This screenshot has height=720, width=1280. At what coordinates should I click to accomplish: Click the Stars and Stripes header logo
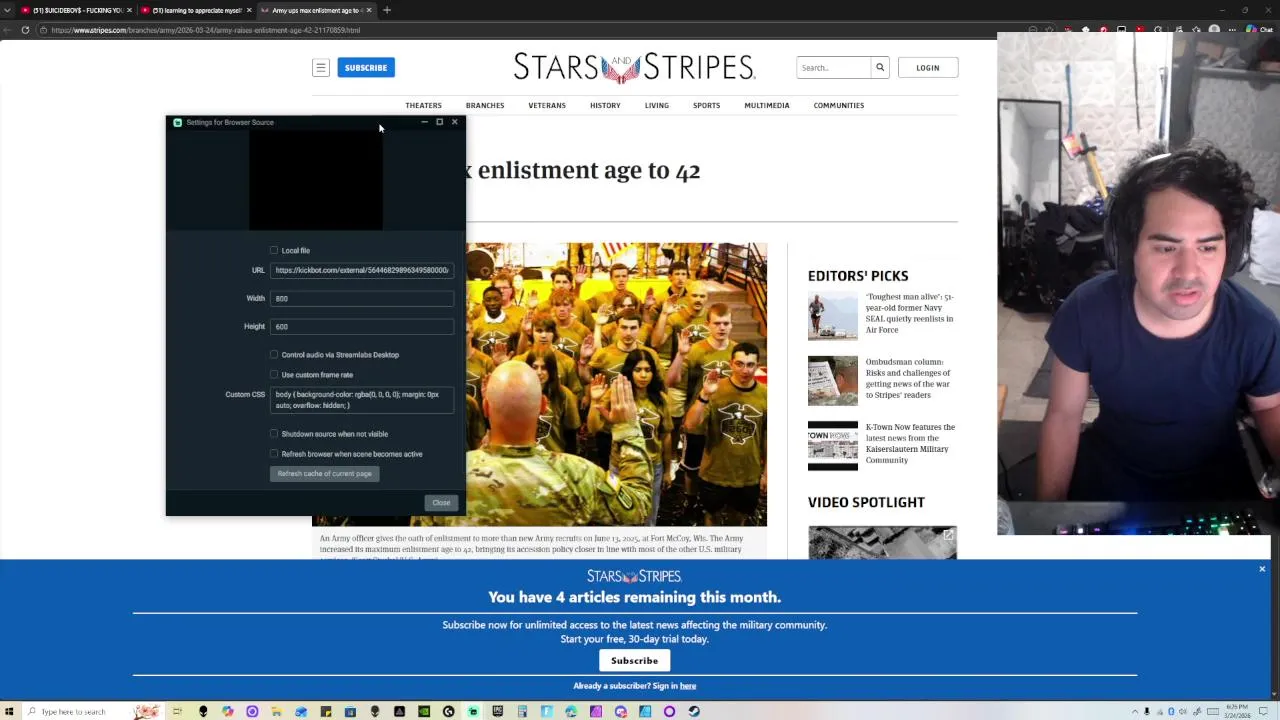click(x=634, y=68)
